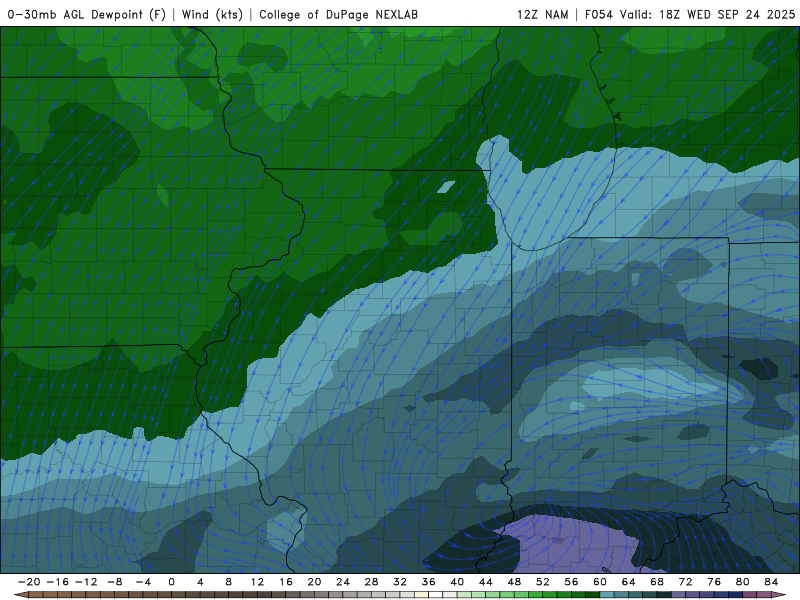Click the "12Z NAM" model run text
Screen dimensions: 800x600
coord(542,14)
